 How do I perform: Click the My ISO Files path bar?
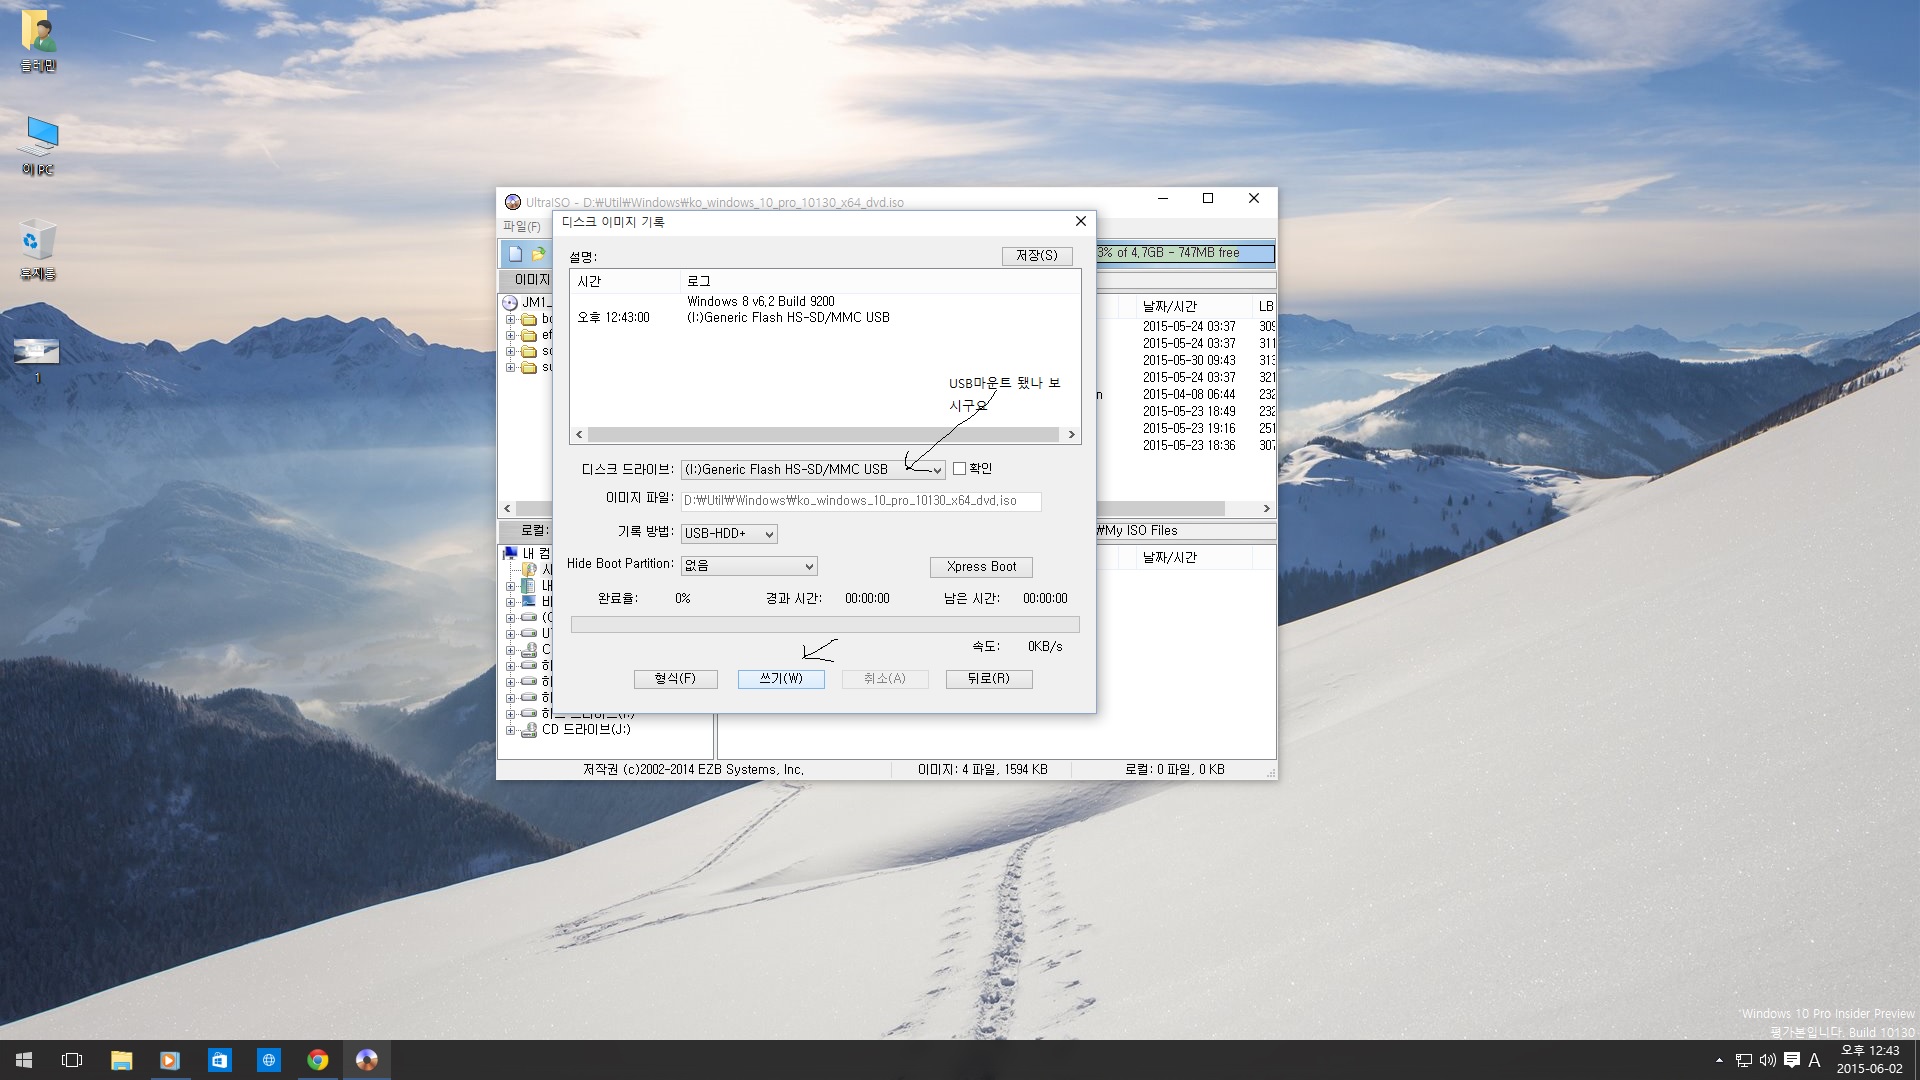point(1186,531)
